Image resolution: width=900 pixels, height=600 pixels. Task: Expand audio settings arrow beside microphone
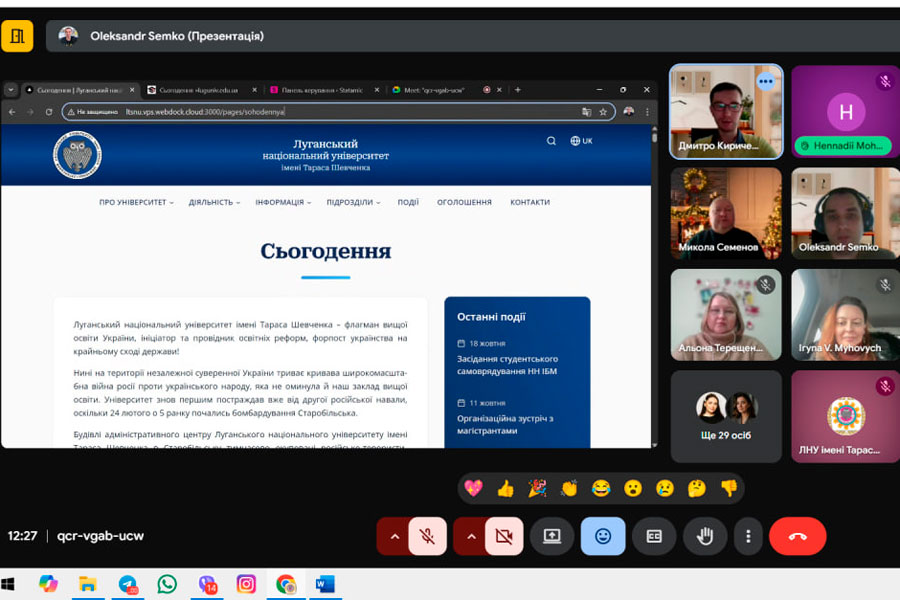[394, 536]
